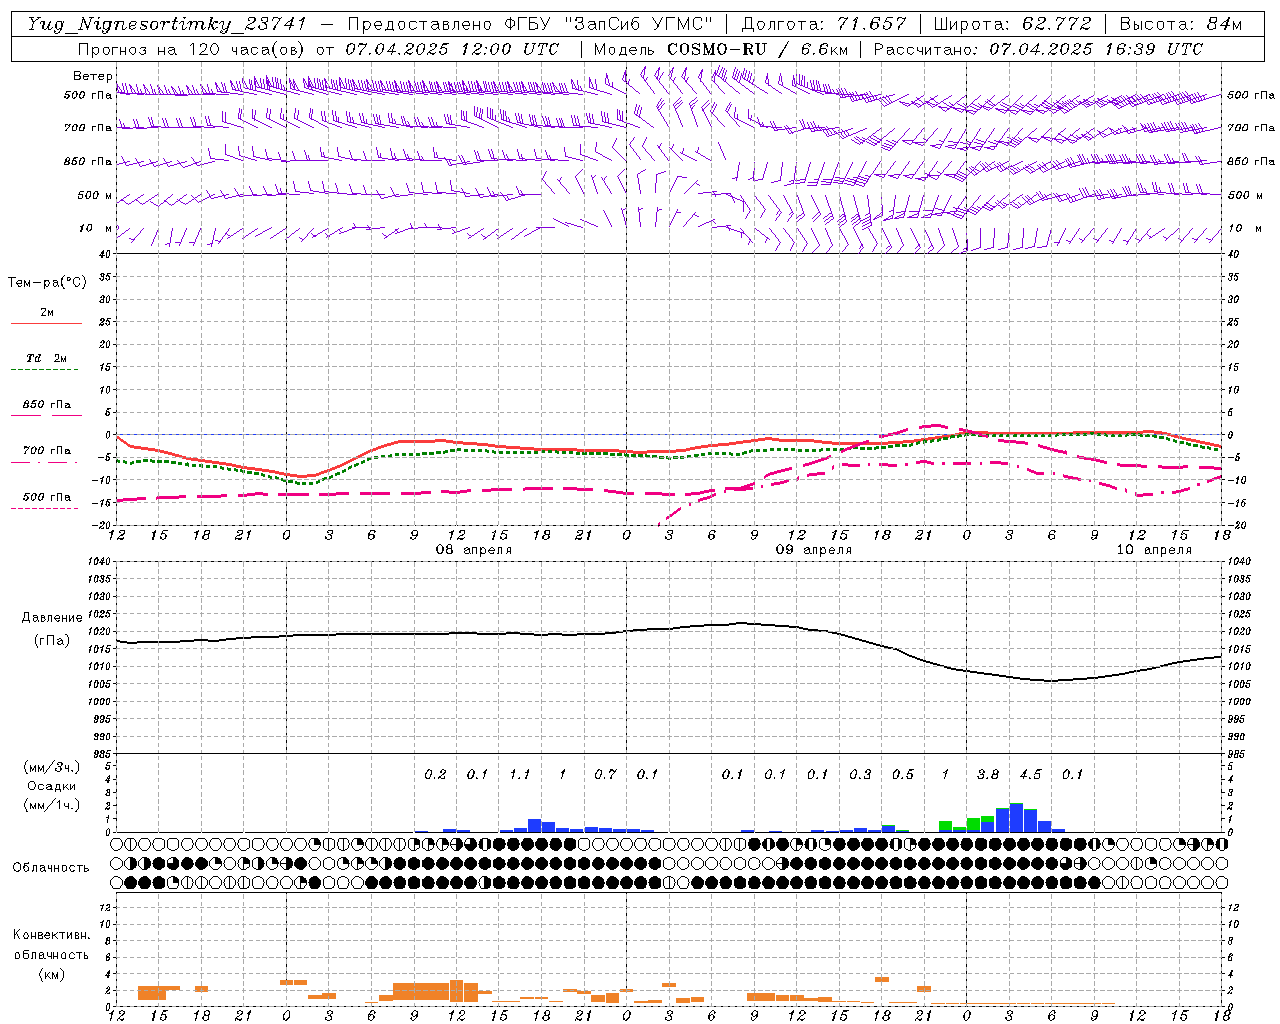Click the 08 апреля date label
This screenshot has height=1024, width=1280.
[474, 550]
